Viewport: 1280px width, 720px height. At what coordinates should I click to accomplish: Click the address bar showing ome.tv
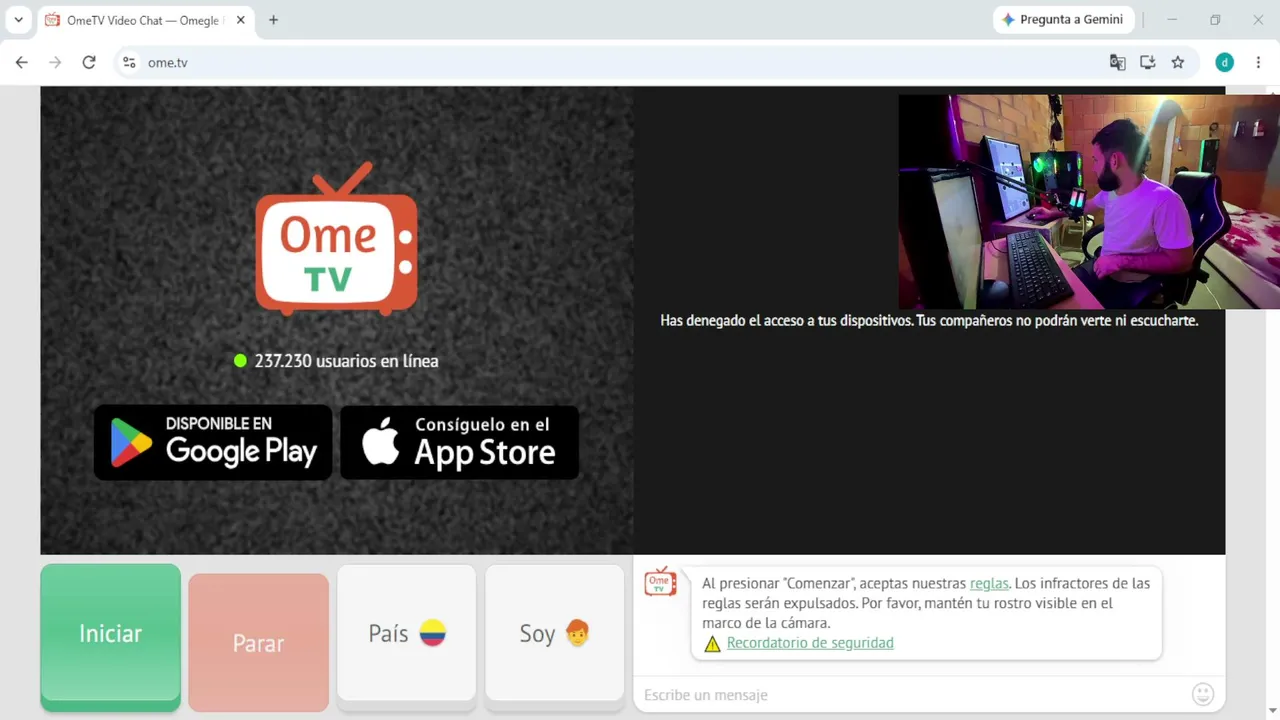point(620,62)
